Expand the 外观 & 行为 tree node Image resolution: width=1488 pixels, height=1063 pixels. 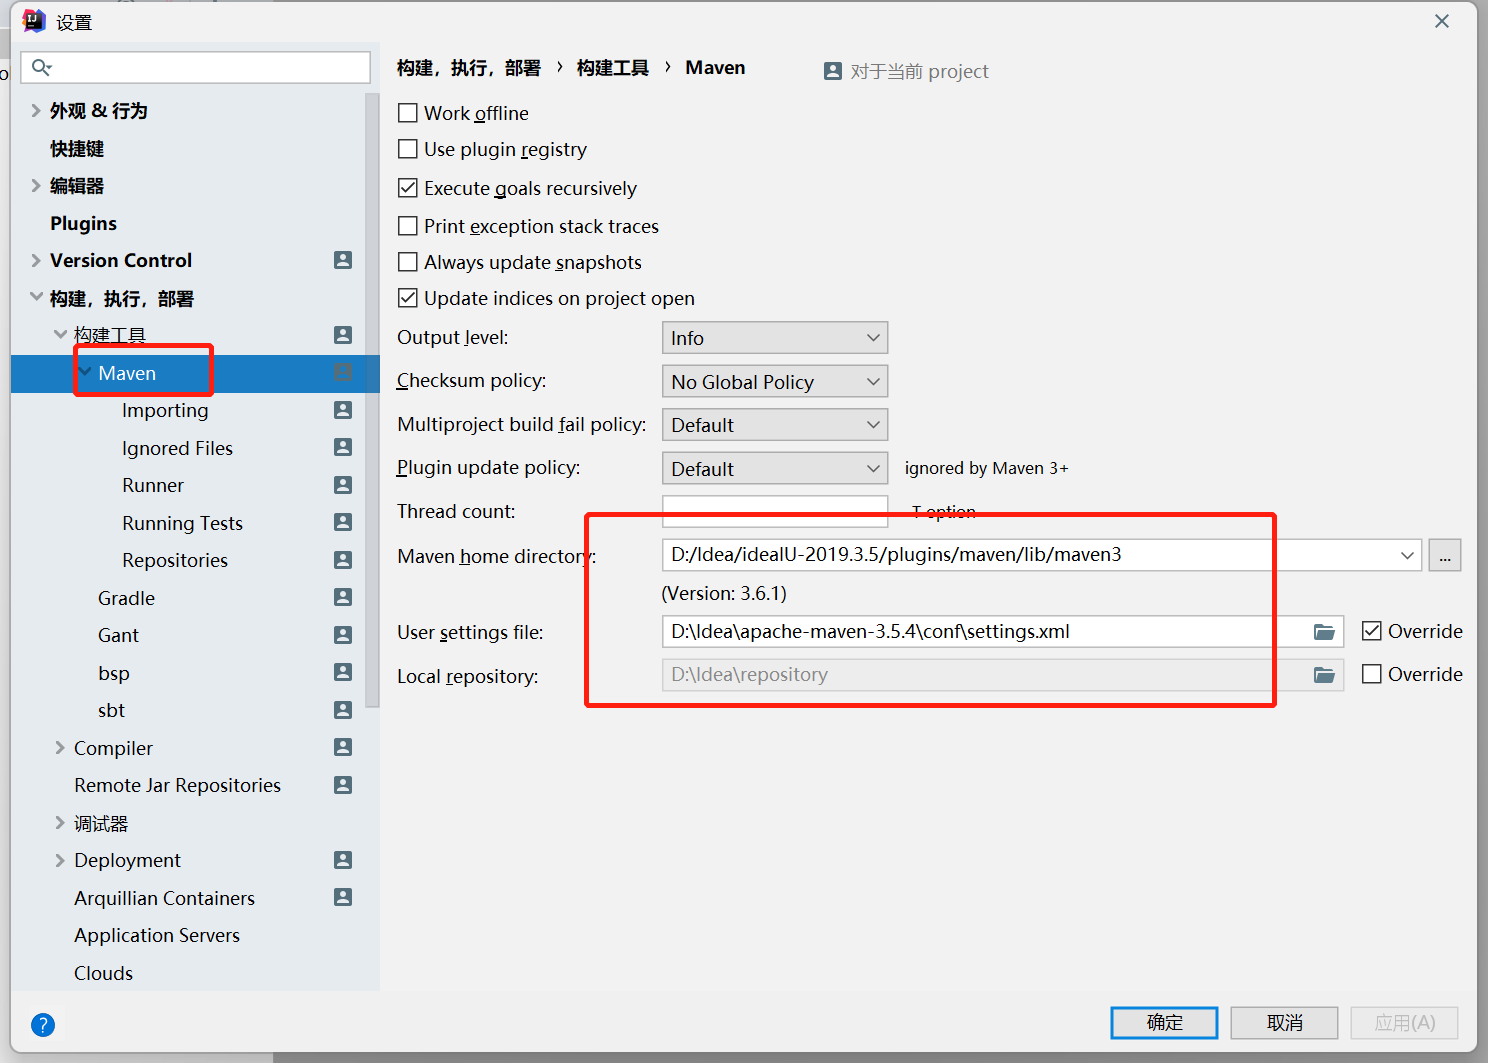(36, 110)
